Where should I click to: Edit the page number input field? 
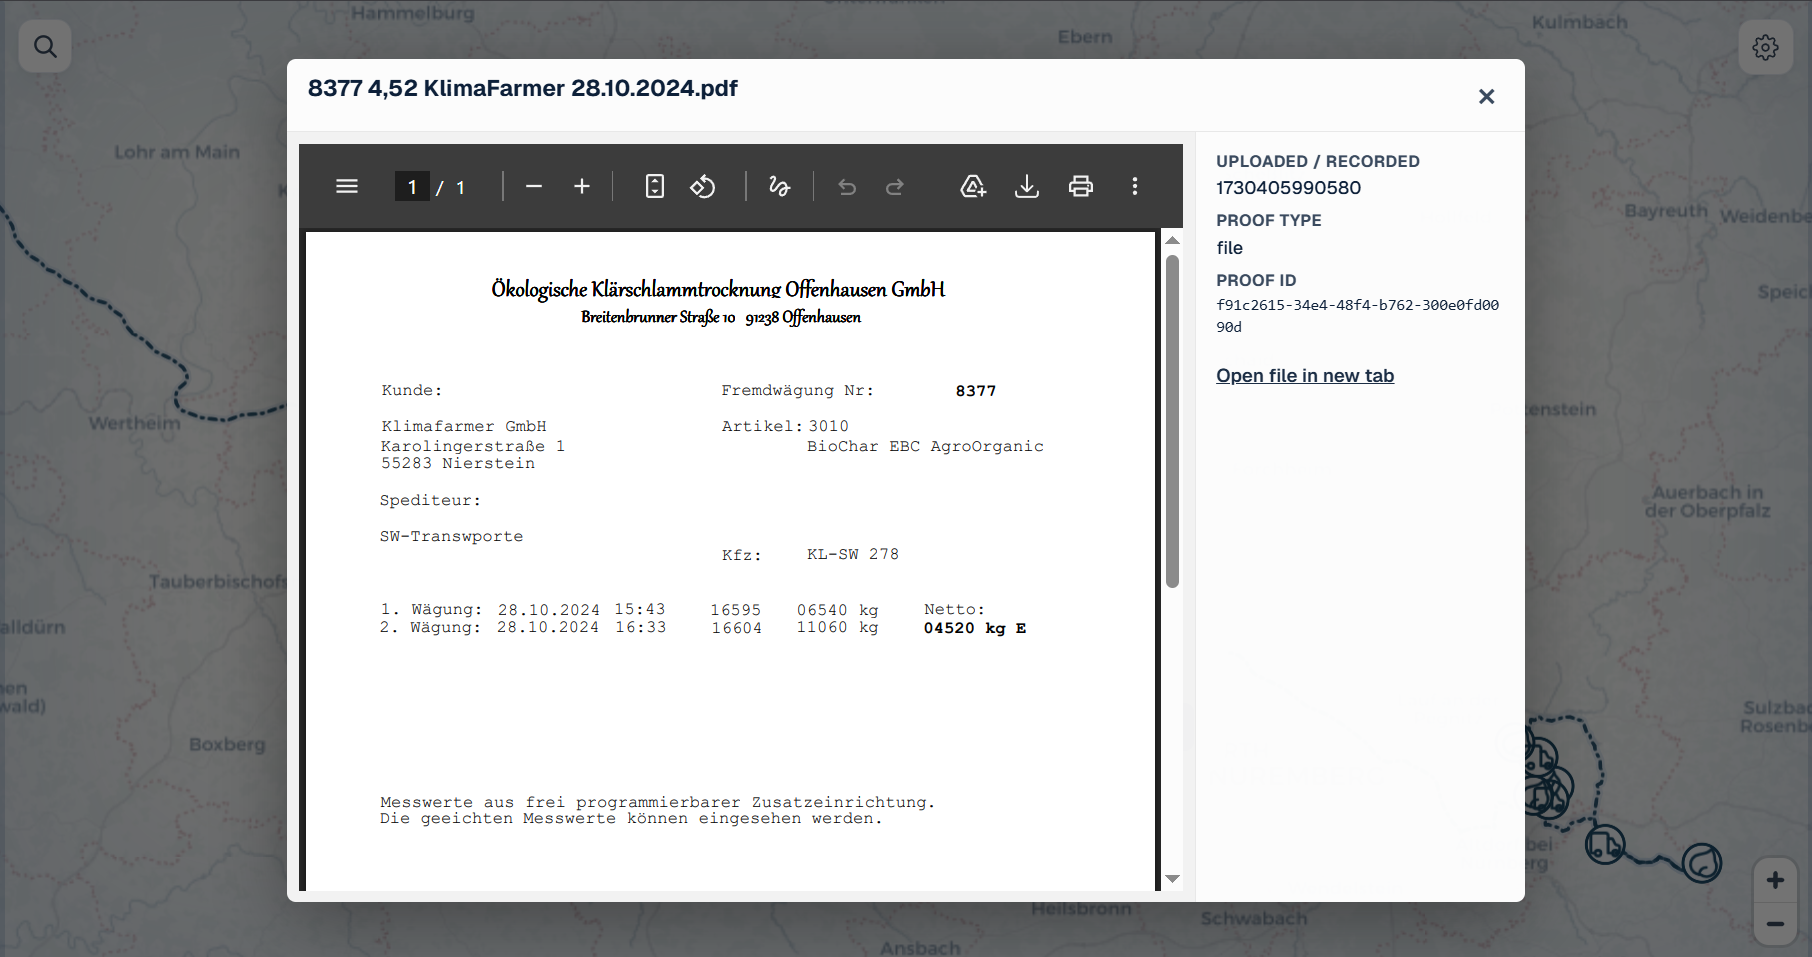point(412,186)
